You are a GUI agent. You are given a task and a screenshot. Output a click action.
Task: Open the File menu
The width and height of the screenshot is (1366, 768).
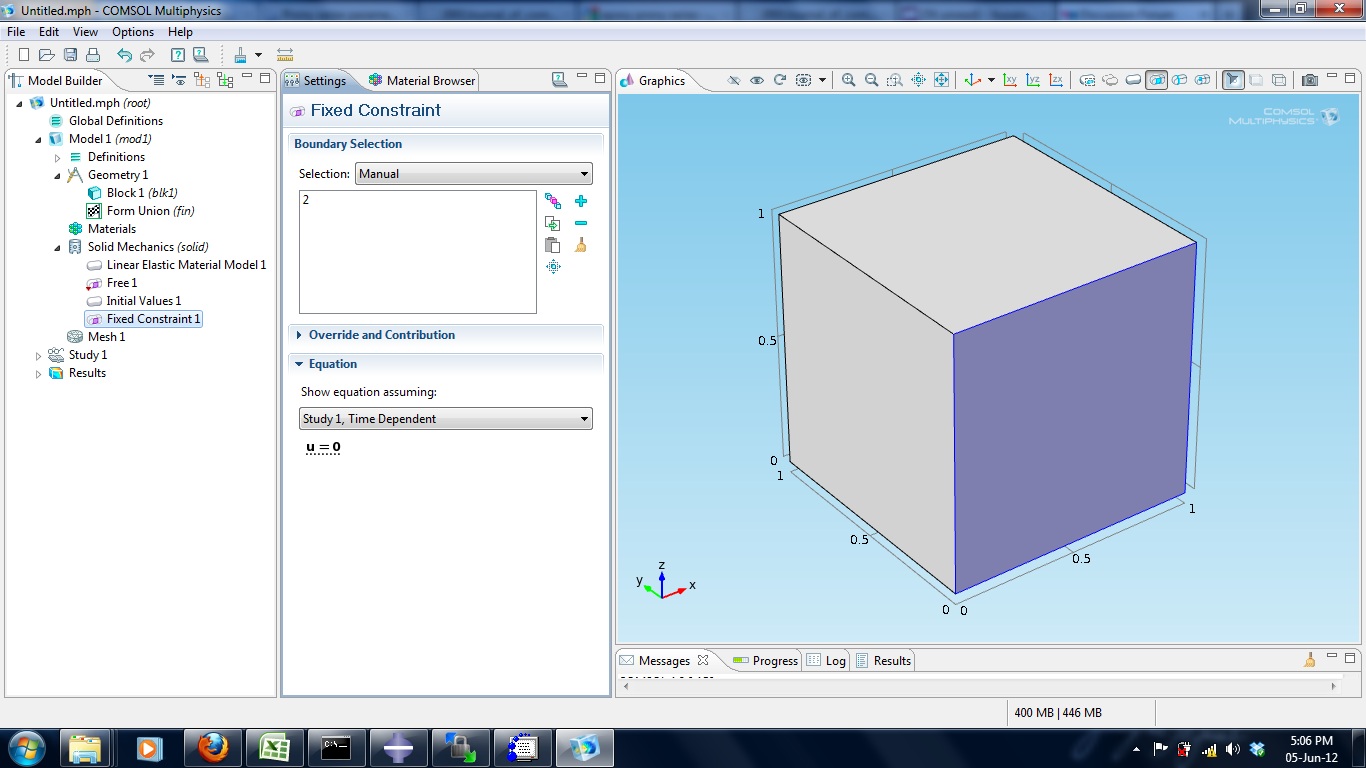click(x=16, y=32)
